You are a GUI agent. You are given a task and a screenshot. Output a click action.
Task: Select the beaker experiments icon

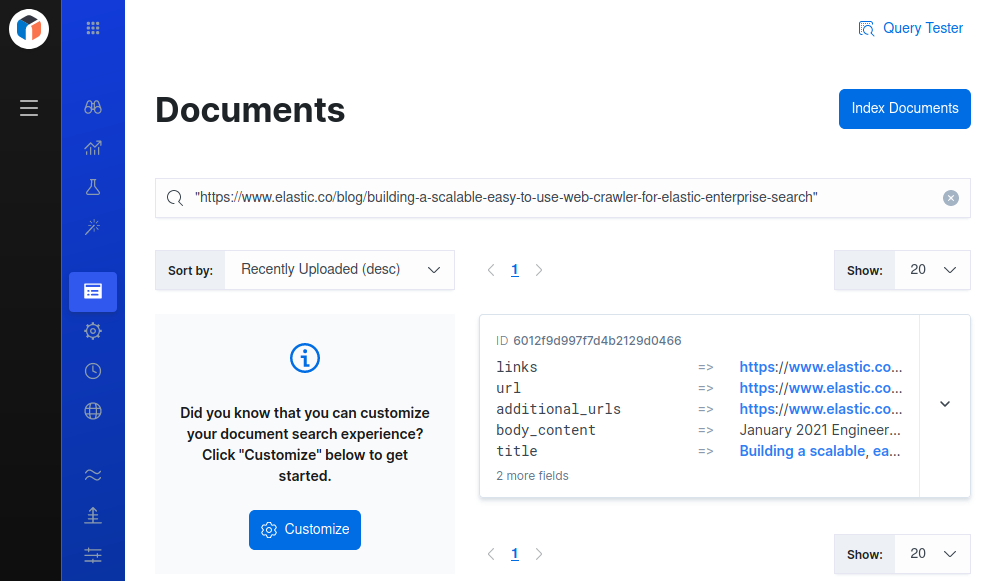pos(93,187)
